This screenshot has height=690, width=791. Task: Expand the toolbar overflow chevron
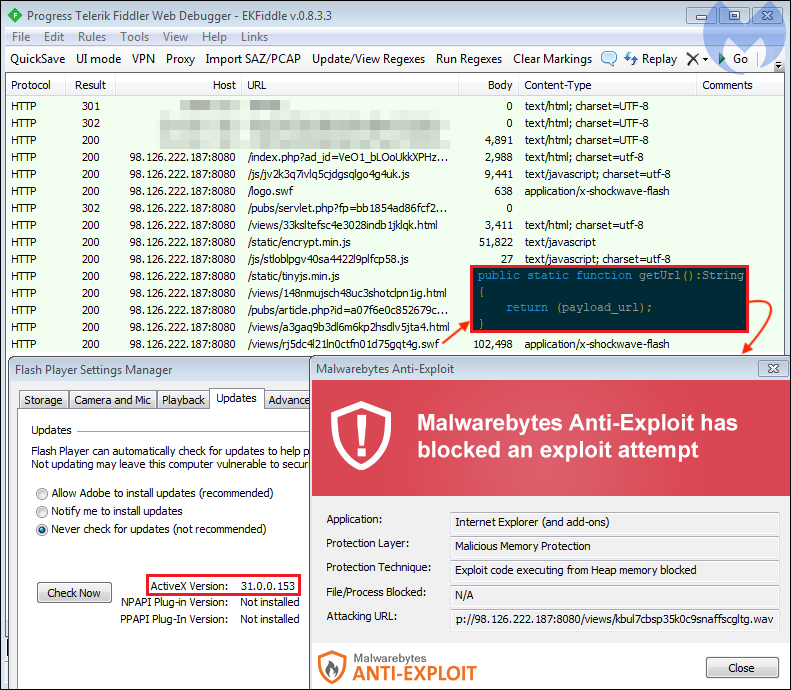click(778, 65)
